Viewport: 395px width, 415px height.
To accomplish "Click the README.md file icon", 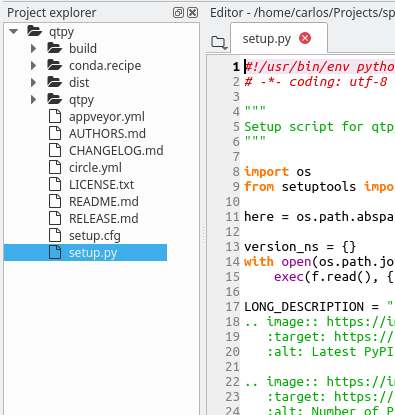I will tap(55, 201).
